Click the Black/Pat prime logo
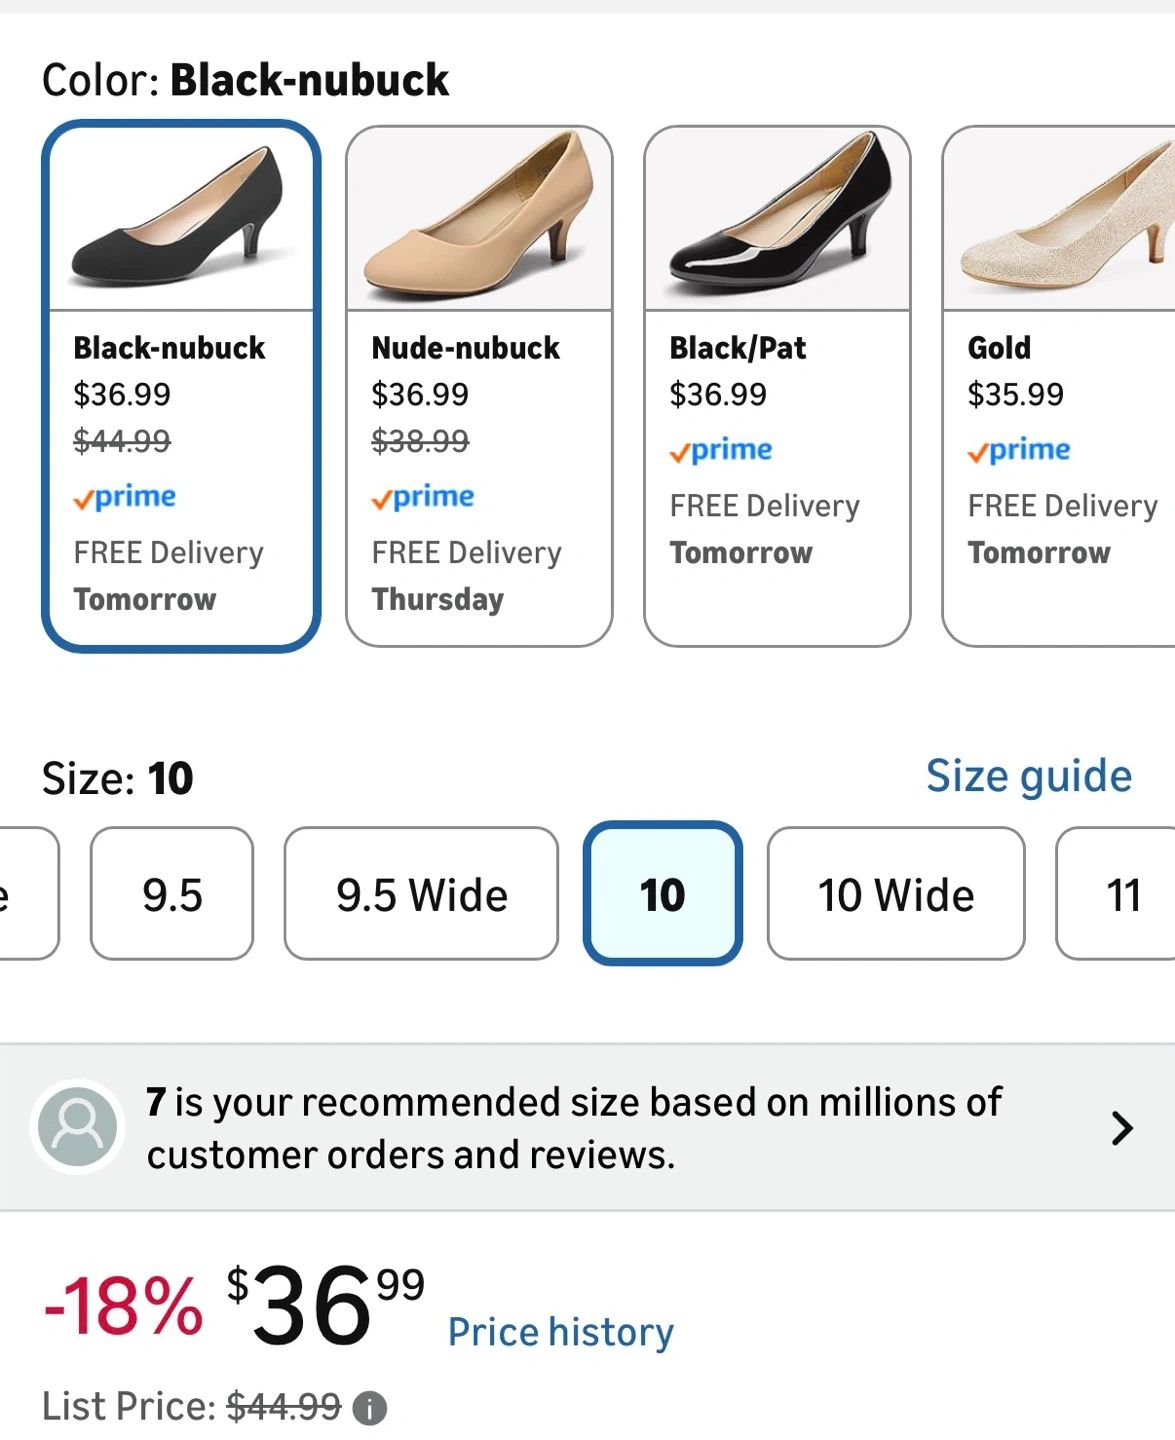The image size is (1175, 1440). click(721, 450)
